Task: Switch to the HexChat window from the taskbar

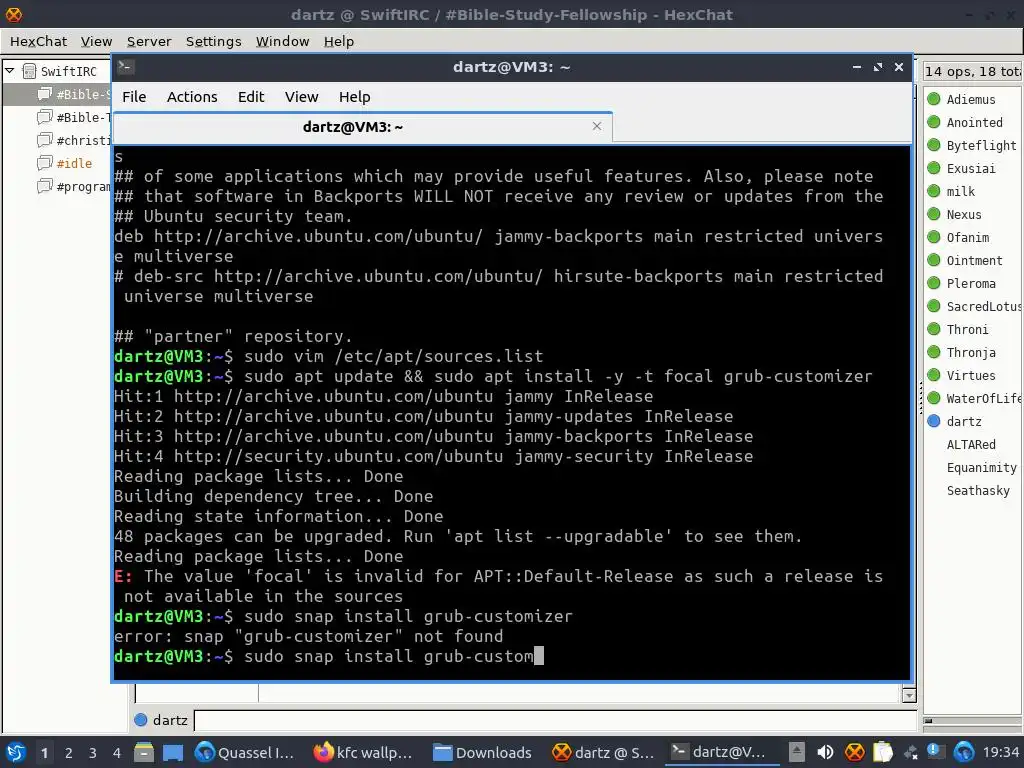Action: coord(602,752)
